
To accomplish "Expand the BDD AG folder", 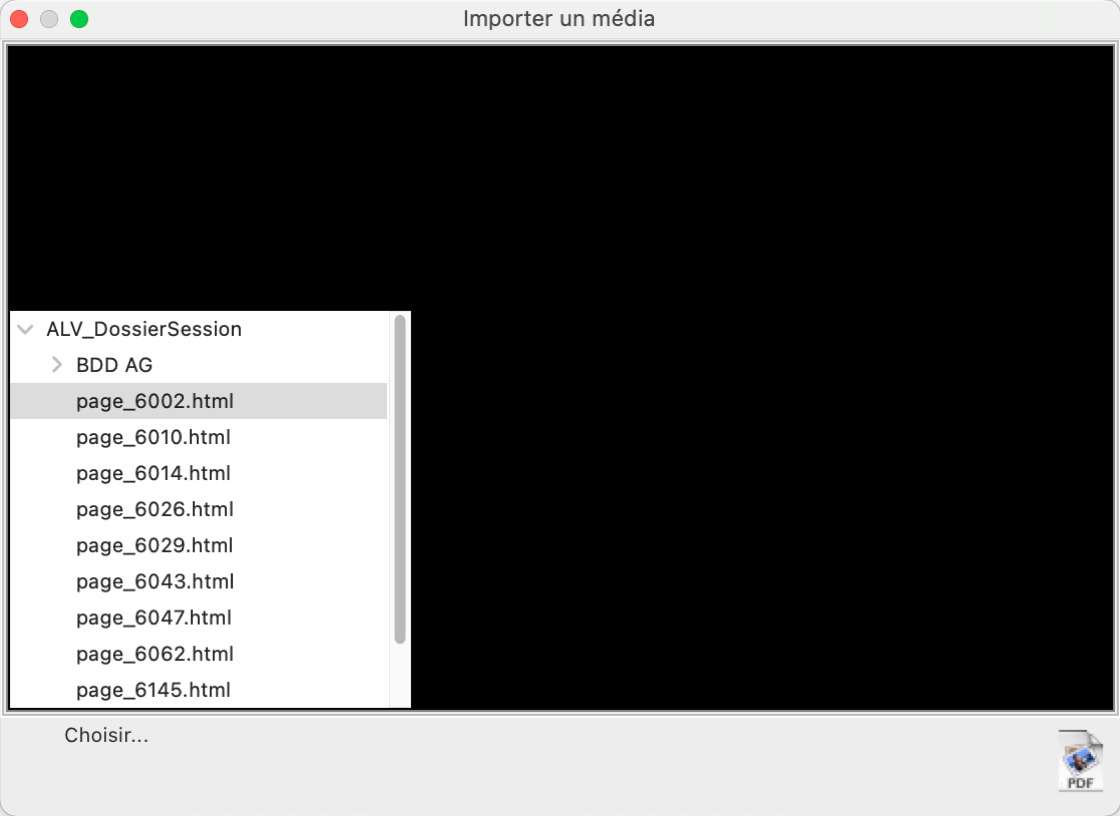I will (57, 365).
